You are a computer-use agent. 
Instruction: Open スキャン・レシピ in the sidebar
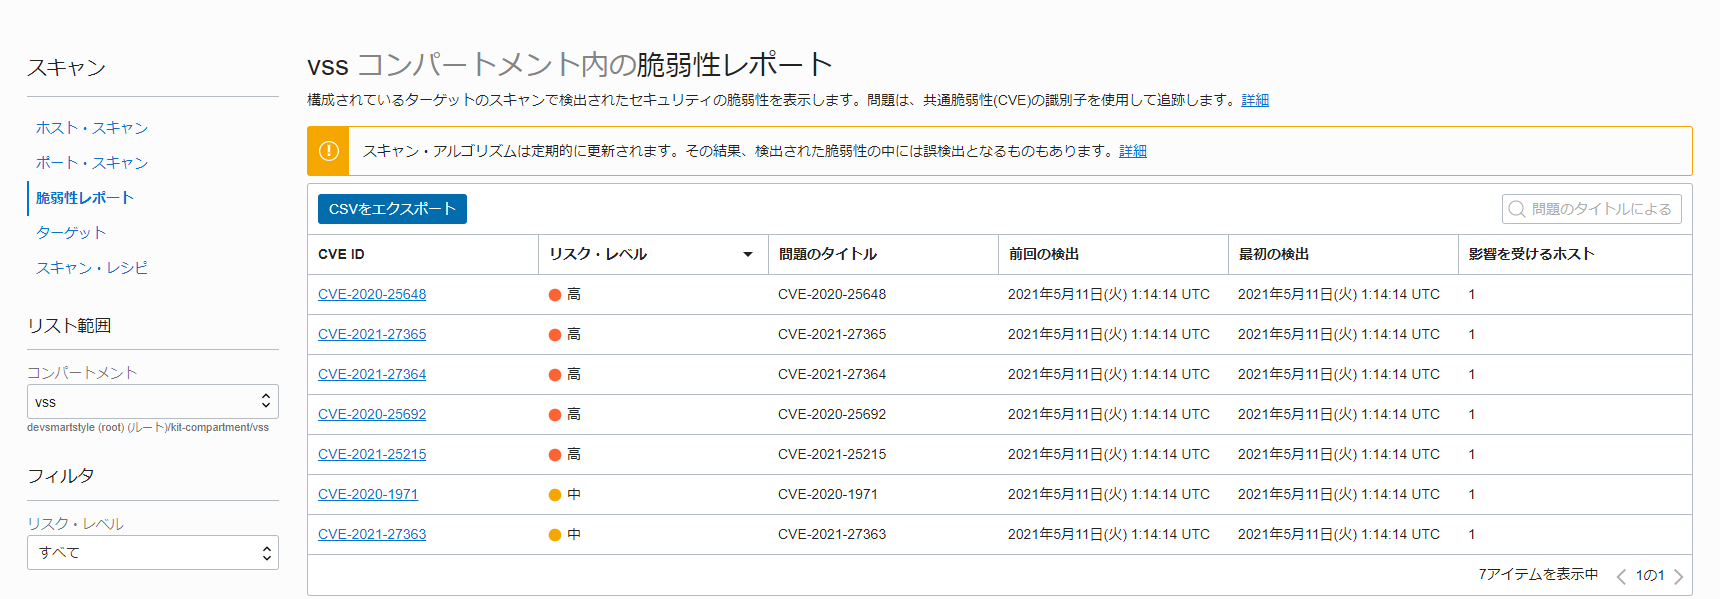point(92,268)
